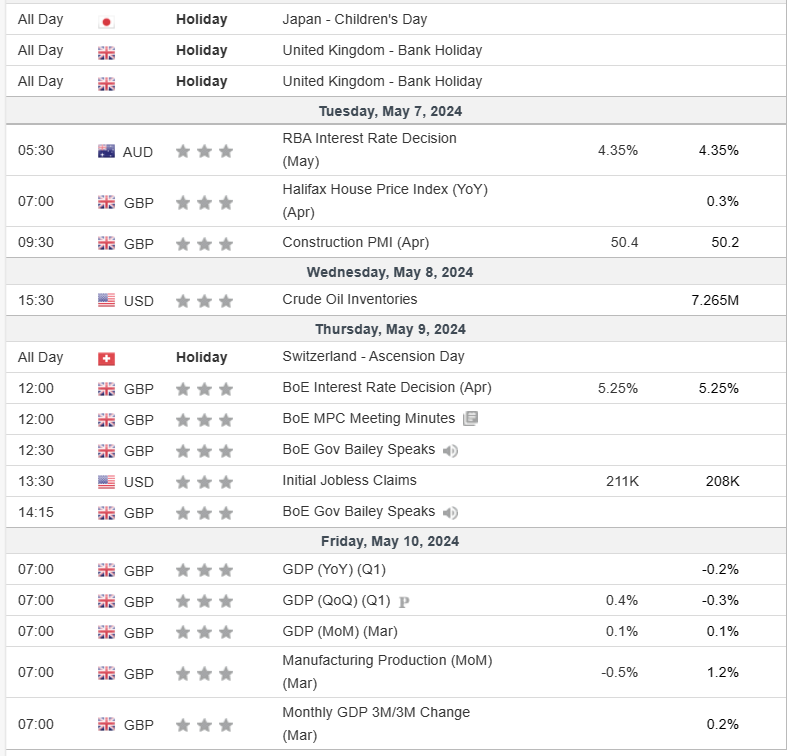Open the Initial Jobless Claims event
The width and height of the screenshot is (795, 756).
349,480
